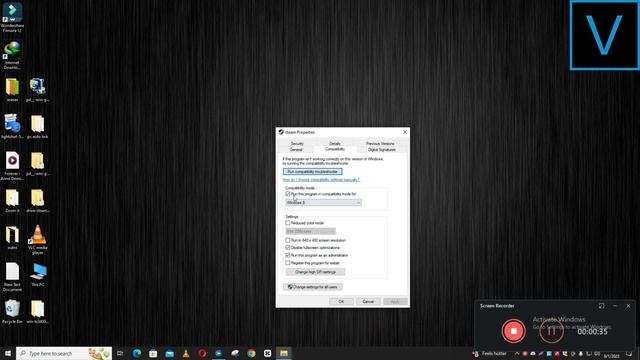Open the drive down... folder on desktop
Image resolution: width=640 pixels, height=360 pixels.
(38, 200)
